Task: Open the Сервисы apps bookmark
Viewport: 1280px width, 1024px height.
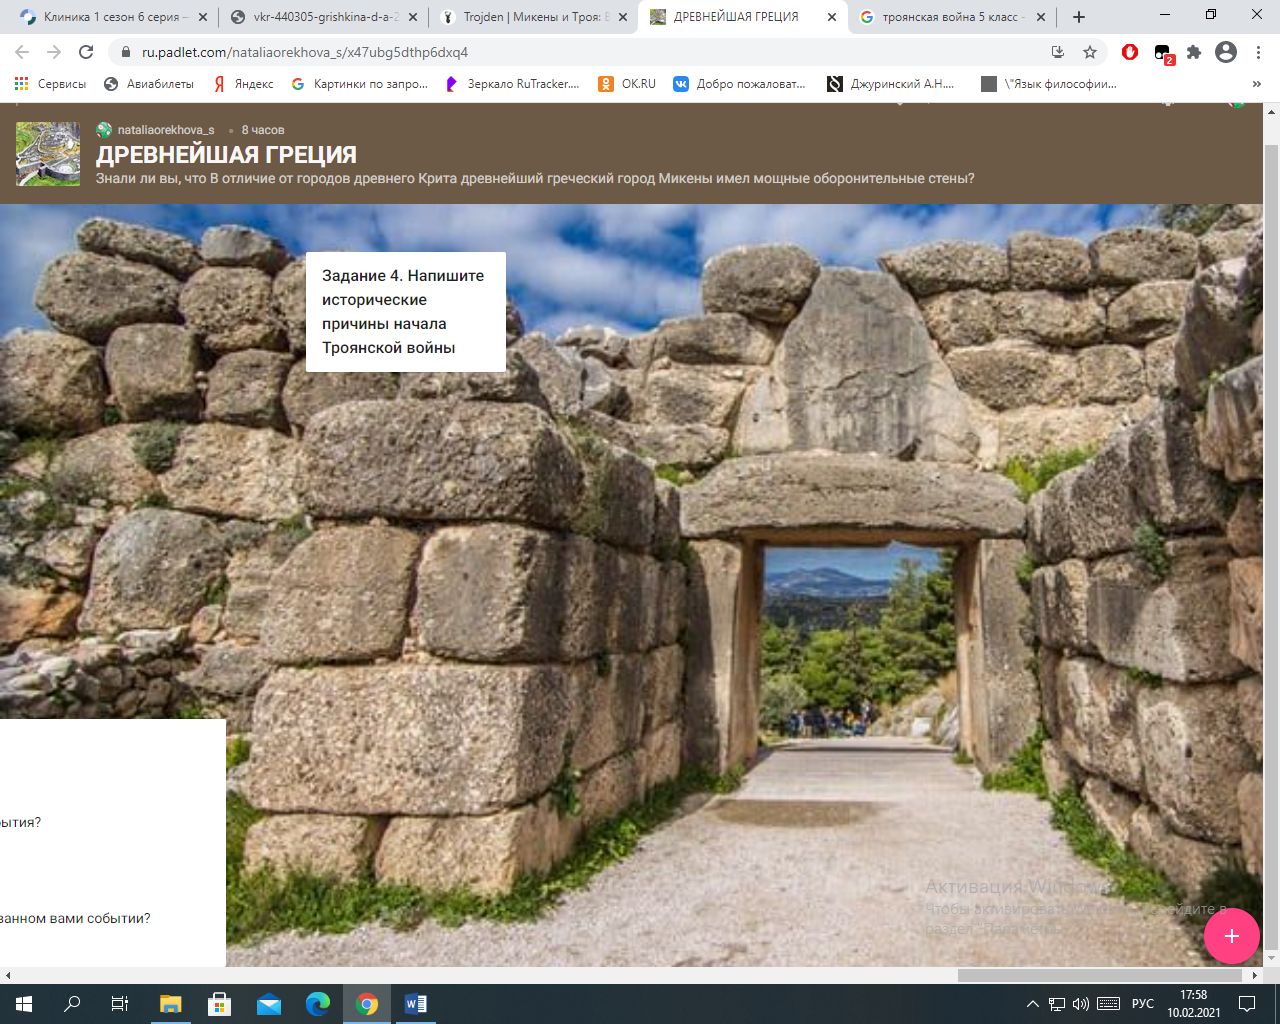Action: pyautogui.click(x=50, y=84)
